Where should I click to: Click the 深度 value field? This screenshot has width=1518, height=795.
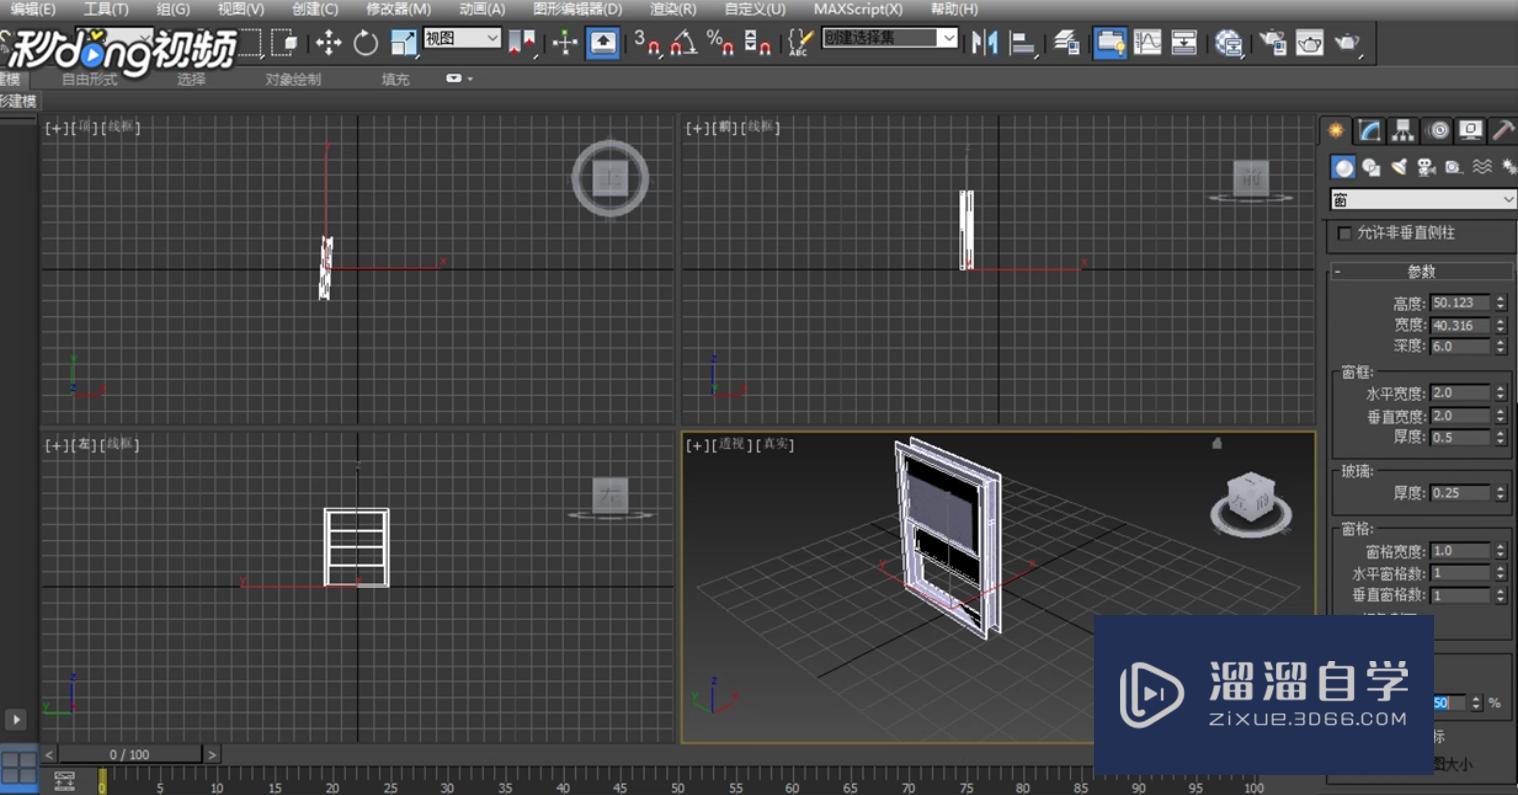(1460, 346)
